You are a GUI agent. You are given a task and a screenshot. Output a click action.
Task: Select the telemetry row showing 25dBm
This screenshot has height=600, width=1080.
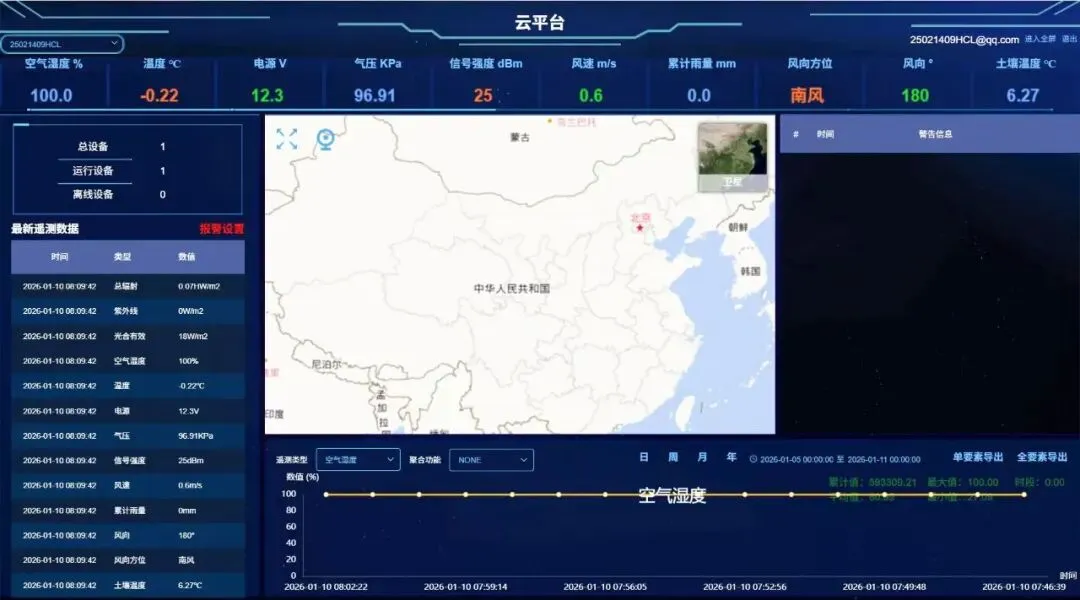tap(127, 460)
